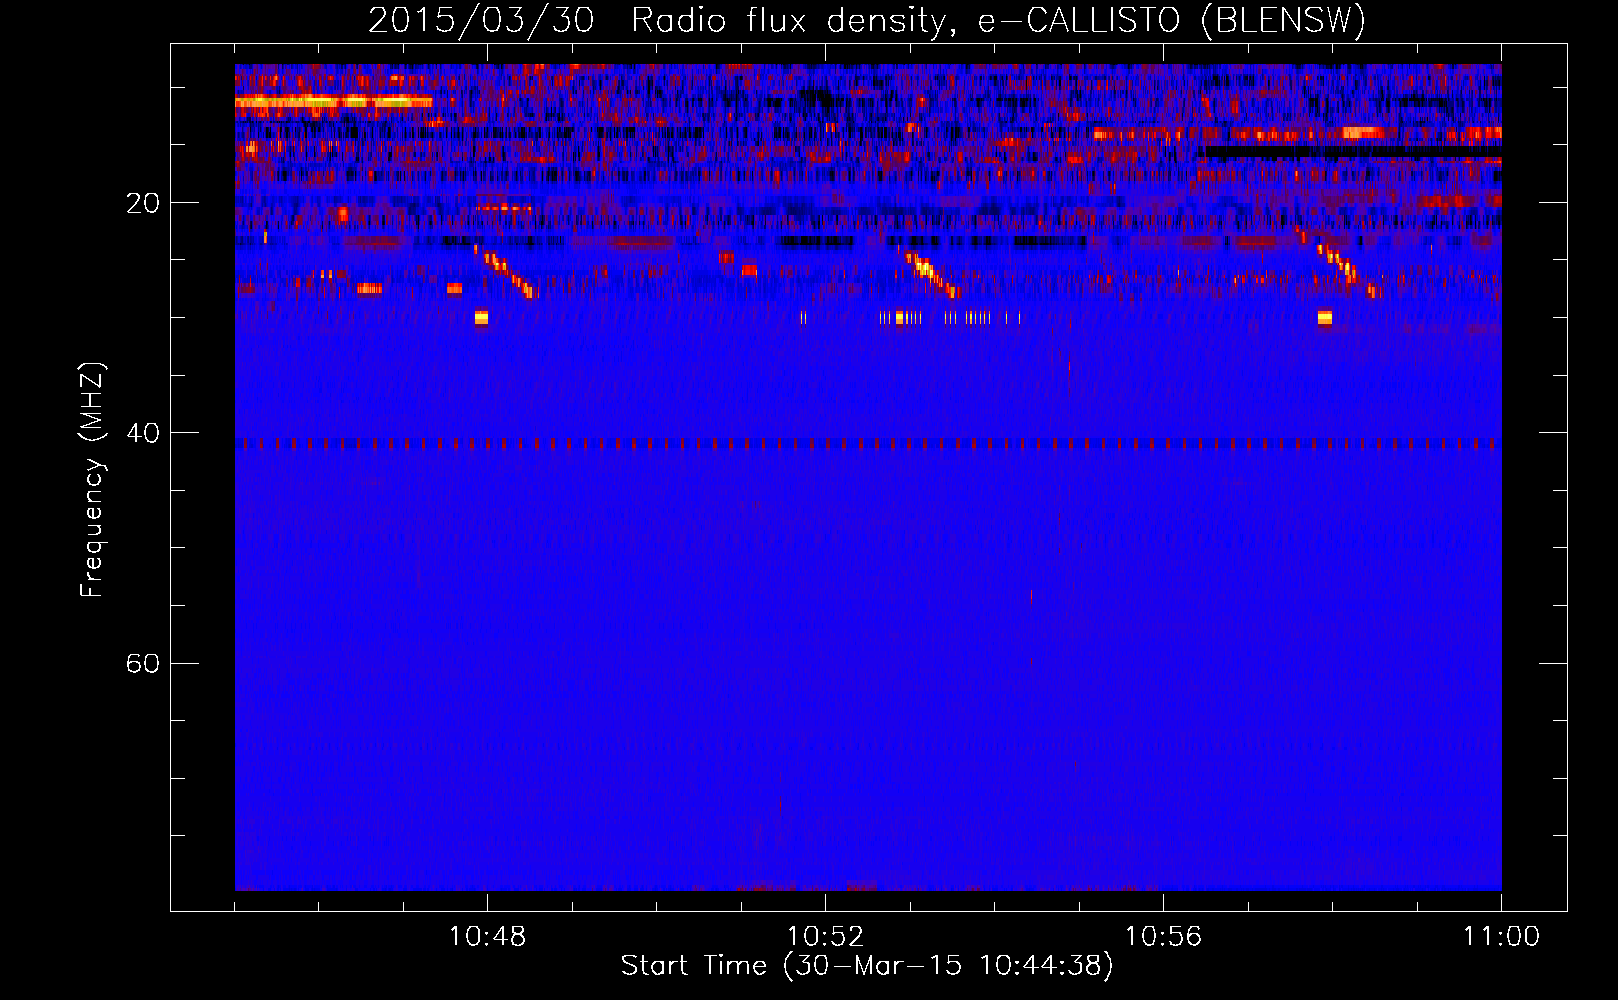The width and height of the screenshot is (1618, 1000).
Task: Click the 10:48 time tick label
Action: pyautogui.click(x=487, y=937)
